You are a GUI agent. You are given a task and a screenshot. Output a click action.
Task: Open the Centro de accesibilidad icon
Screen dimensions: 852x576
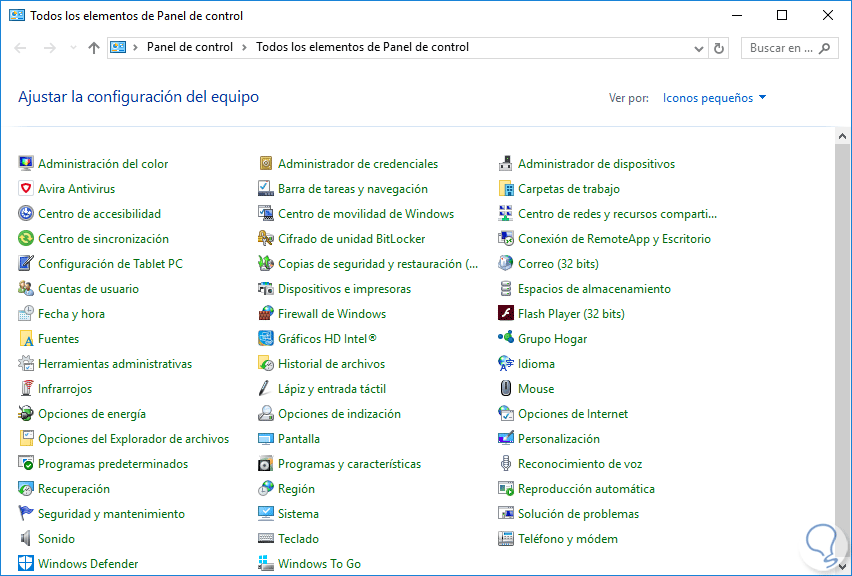pyautogui.click(x=26, y=214)
